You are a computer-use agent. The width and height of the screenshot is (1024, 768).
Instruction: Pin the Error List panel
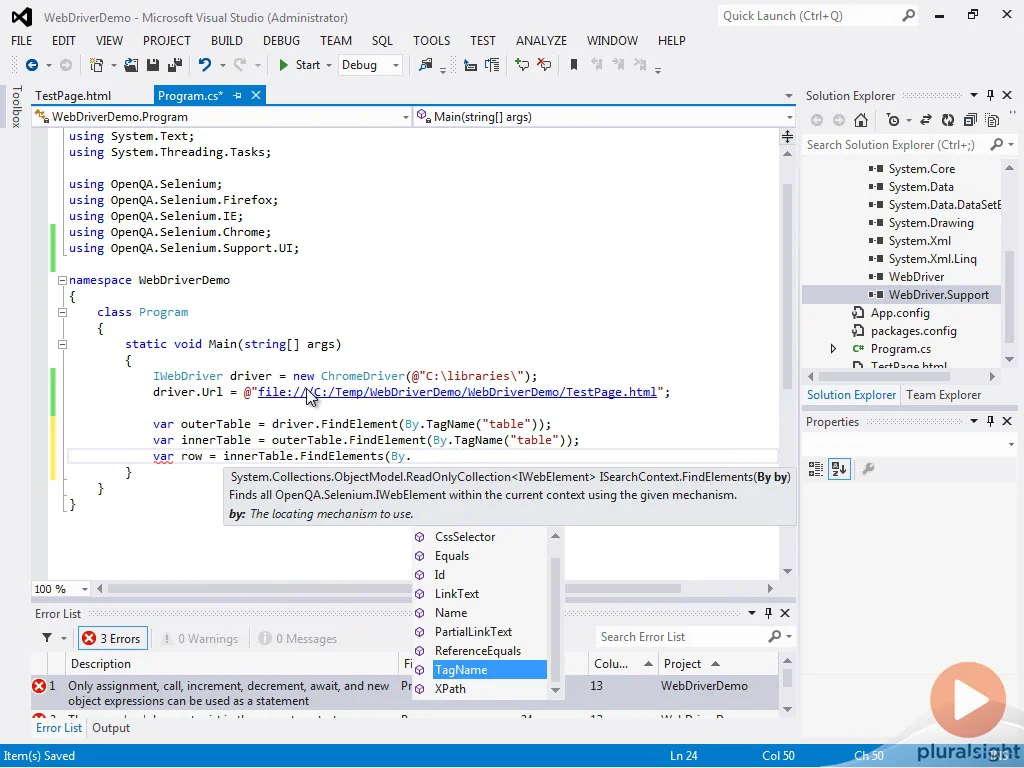[768, 613]
